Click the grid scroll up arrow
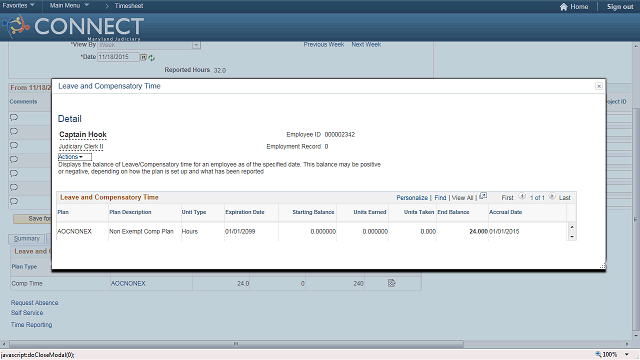This screenshot has height=360, width=640. coord(572,227)
